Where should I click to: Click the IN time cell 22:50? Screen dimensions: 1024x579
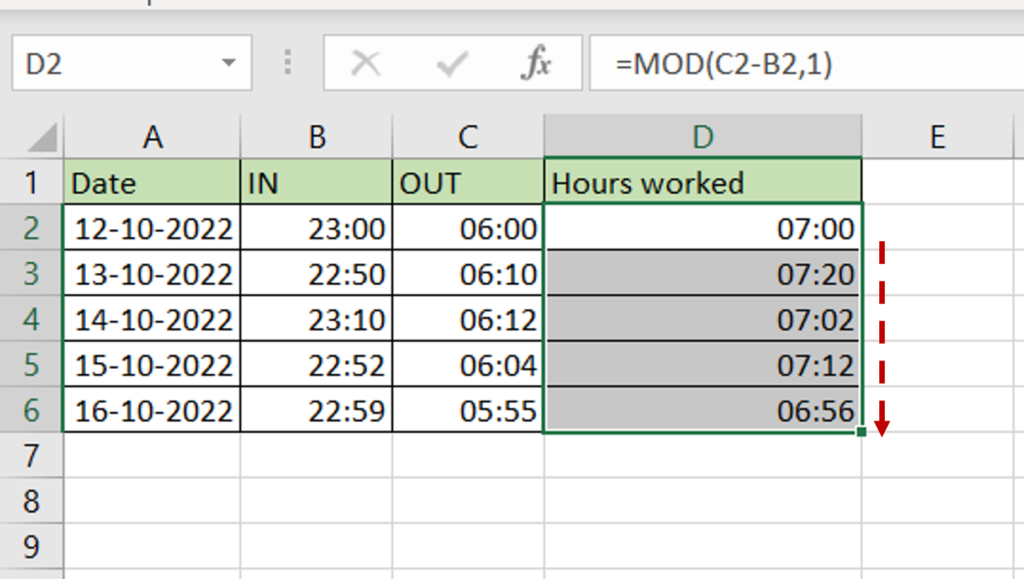[x=317, y=274]
